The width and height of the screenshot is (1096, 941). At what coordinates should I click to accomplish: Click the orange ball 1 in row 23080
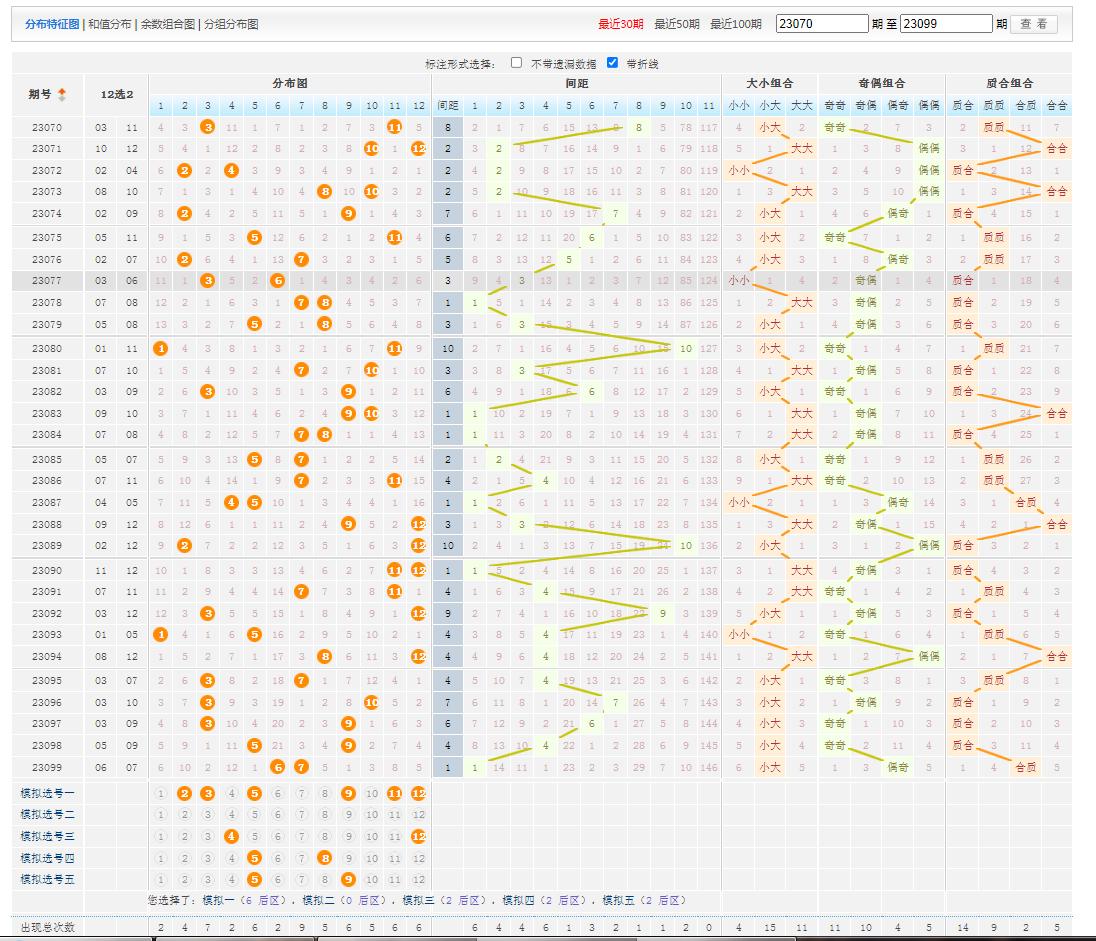coord(161,348)
